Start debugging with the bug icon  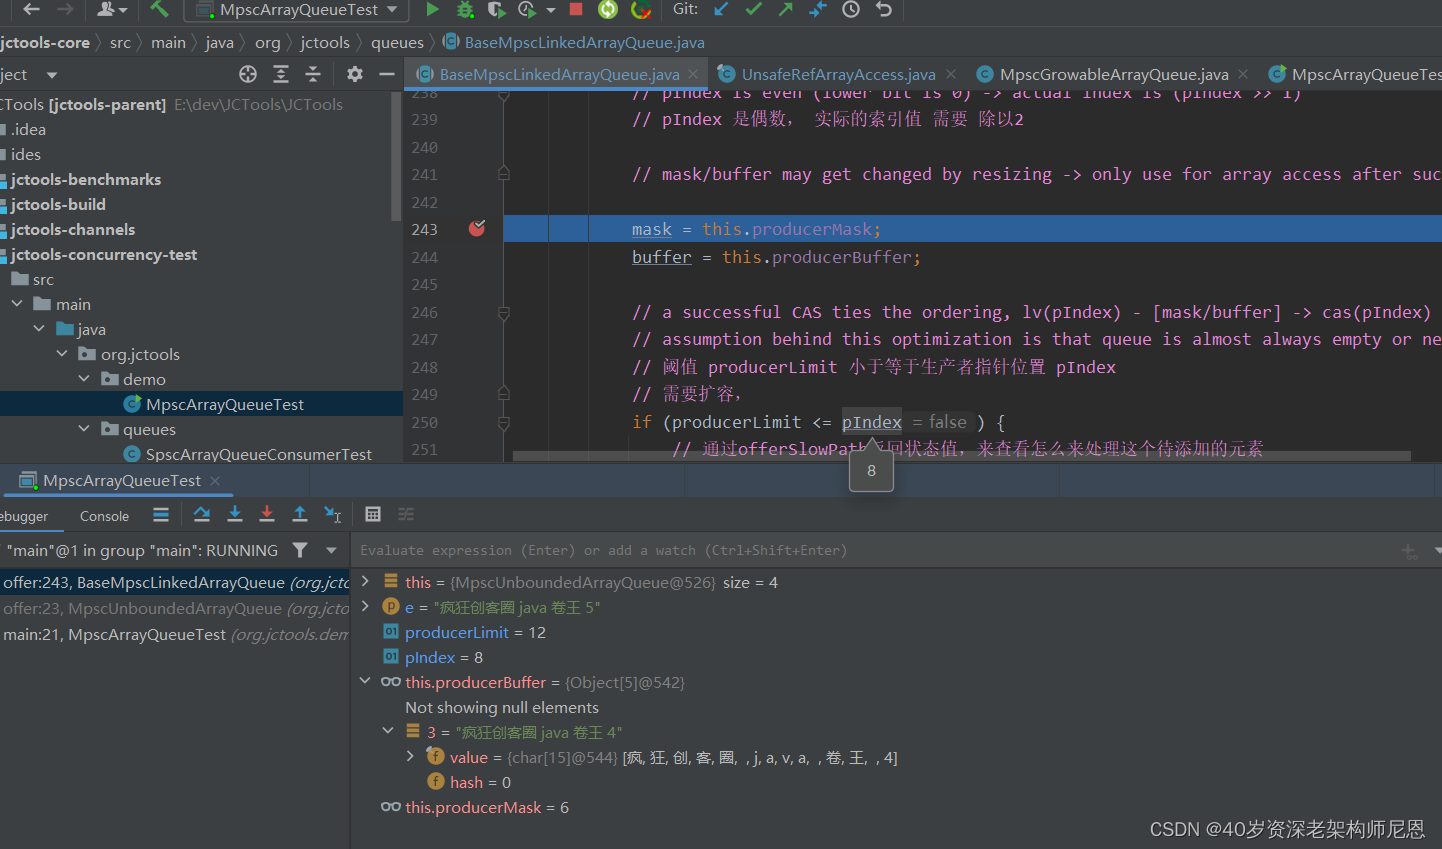click(465, 10)
